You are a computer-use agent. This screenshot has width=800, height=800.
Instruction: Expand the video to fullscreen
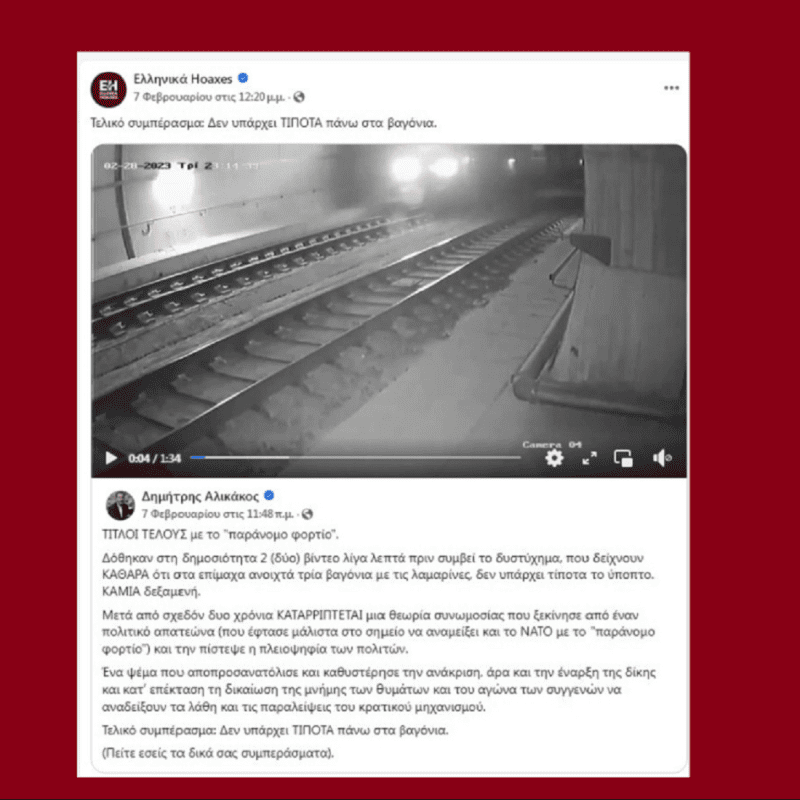coord(589,458)
